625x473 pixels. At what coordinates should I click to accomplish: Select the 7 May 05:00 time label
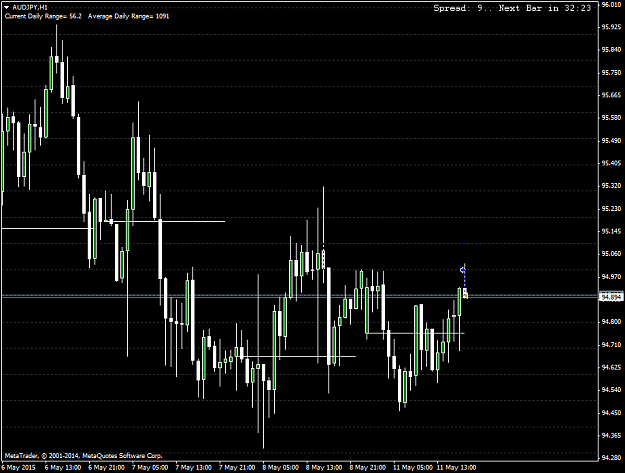click(150, 467)
